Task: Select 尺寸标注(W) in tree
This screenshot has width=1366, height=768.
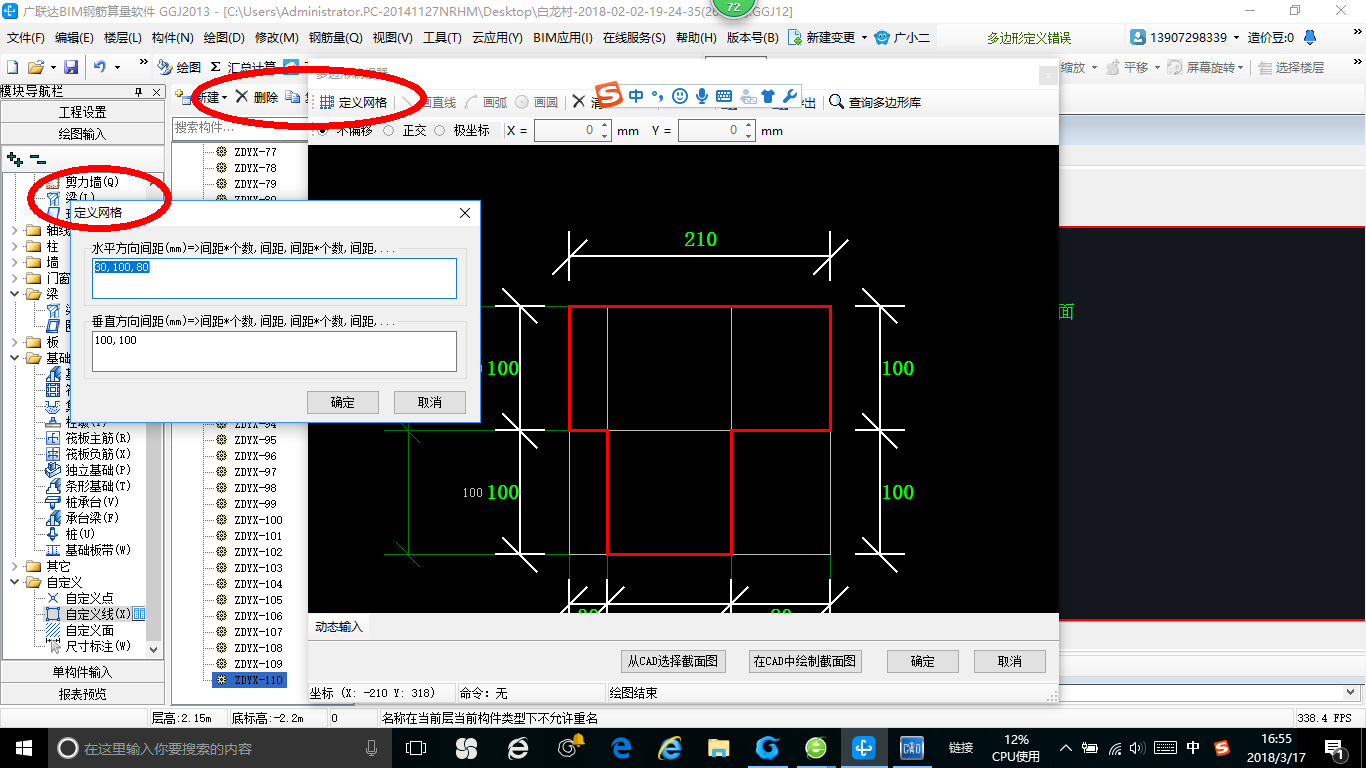Action: pos(89,646)
